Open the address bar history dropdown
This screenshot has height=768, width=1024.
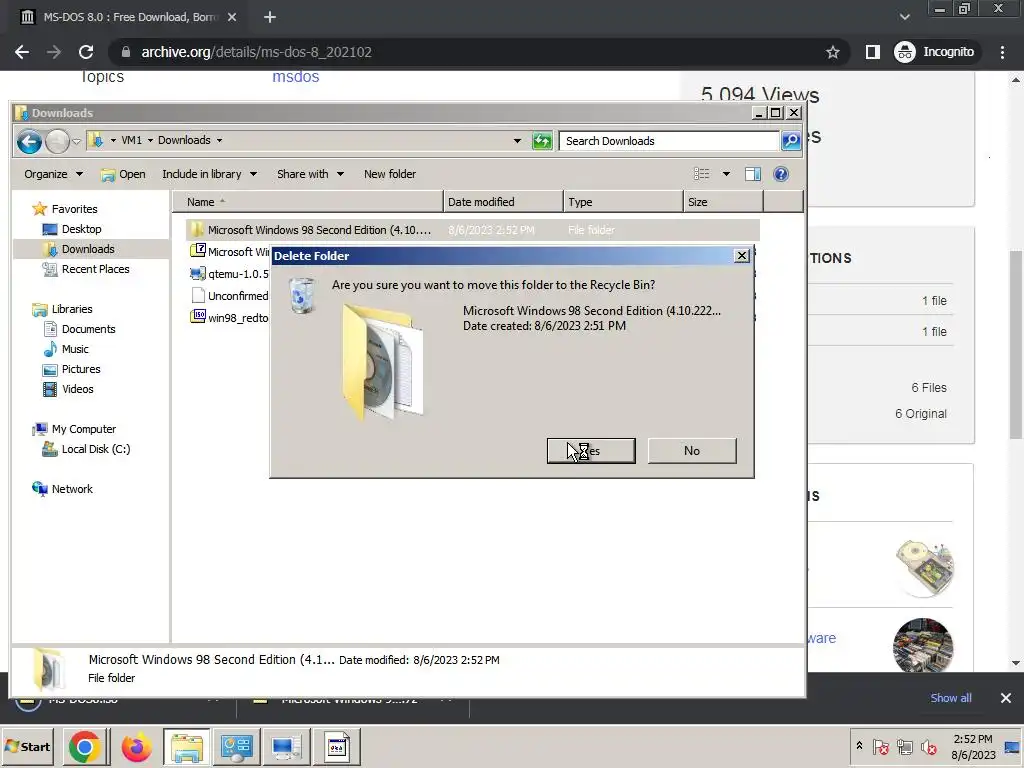click(x=517, y=140)
